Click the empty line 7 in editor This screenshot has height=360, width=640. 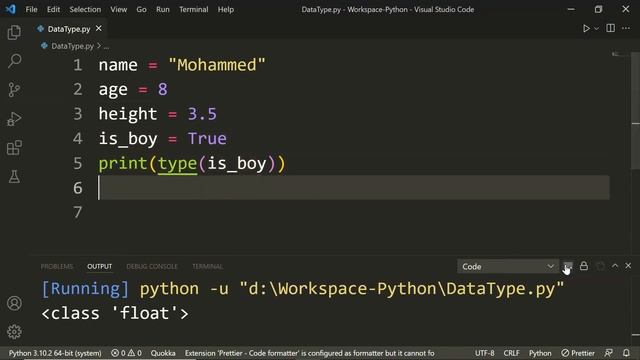[x=353, y=212]
